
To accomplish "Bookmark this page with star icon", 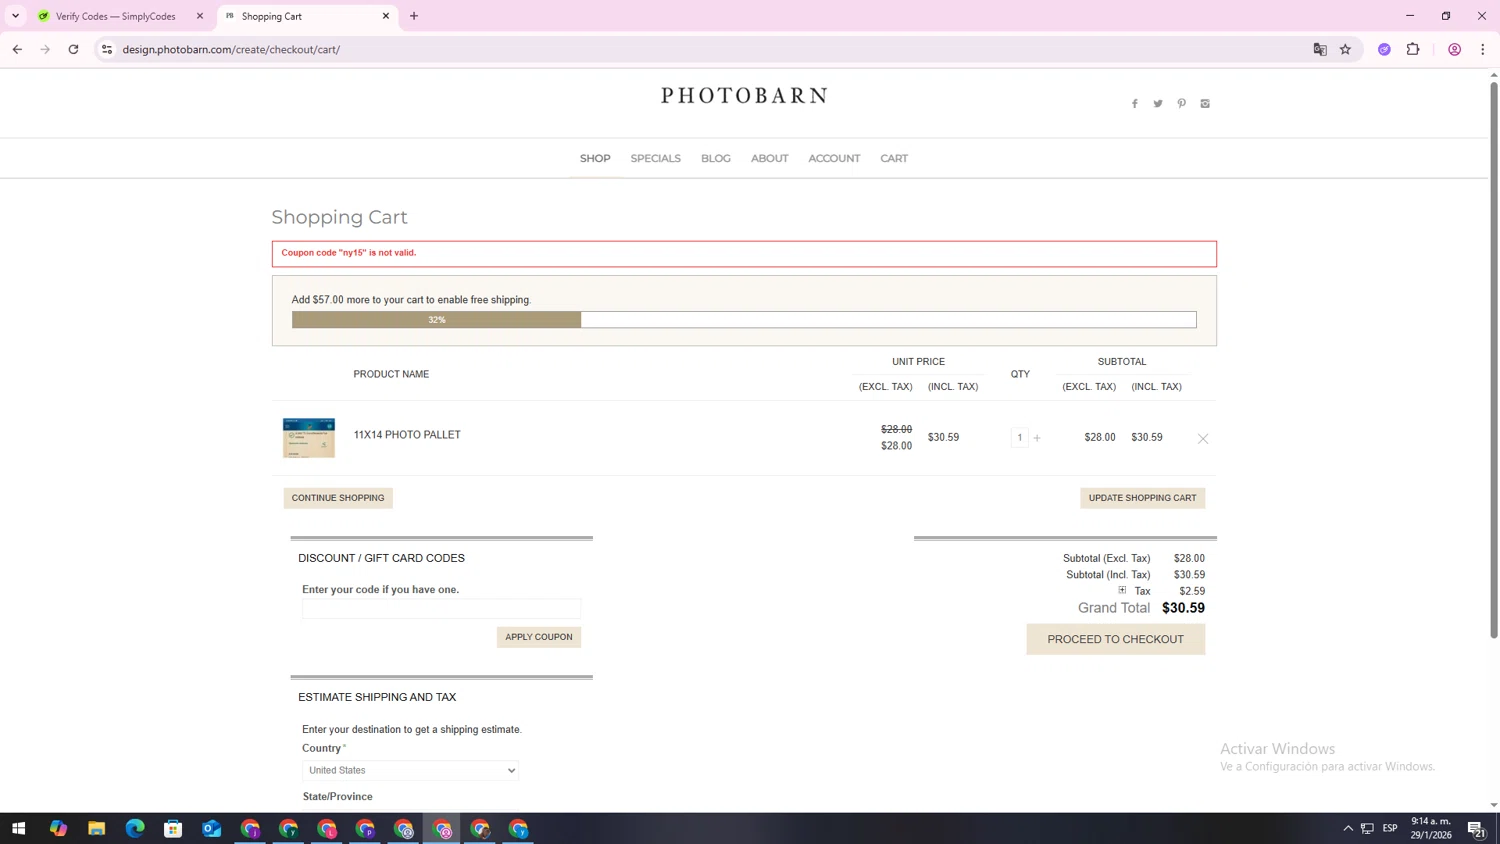I will 1345,49.
